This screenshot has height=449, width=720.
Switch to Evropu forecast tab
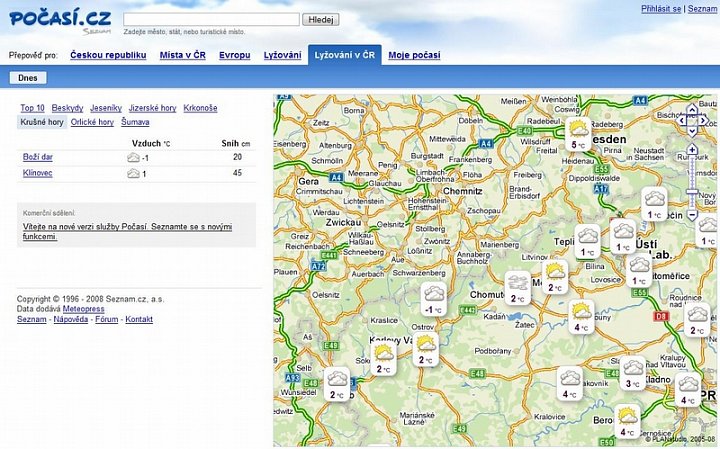click(235, 55)
